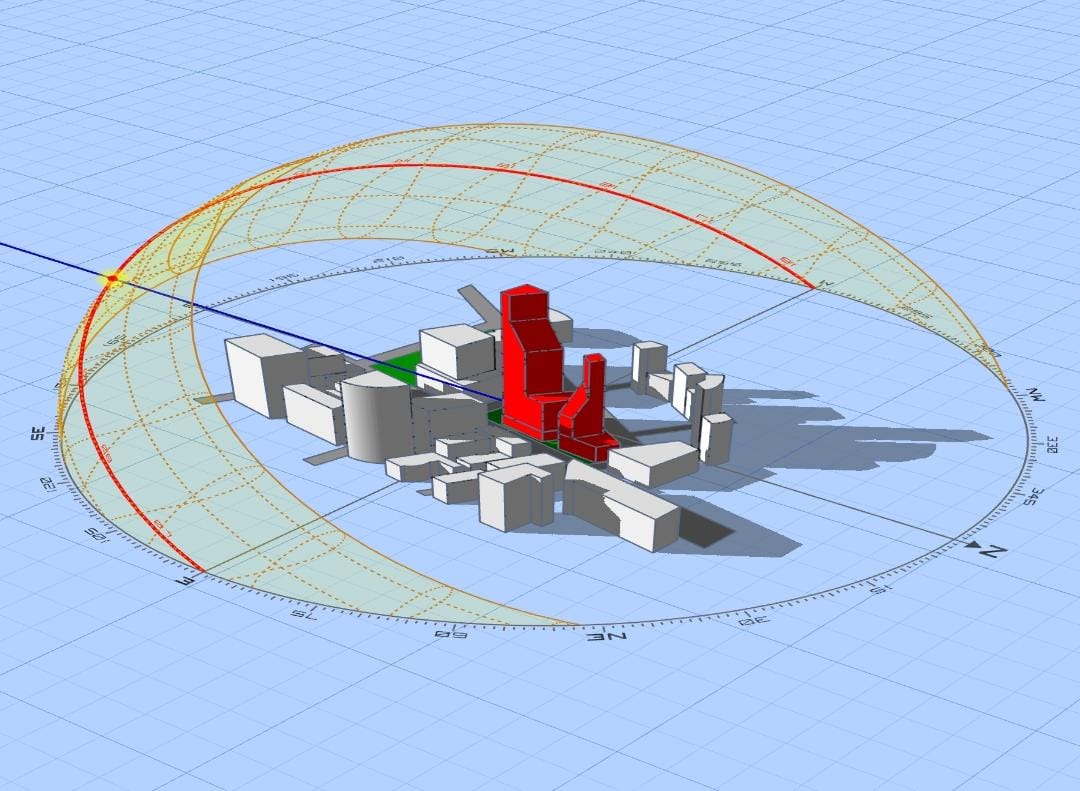The image size is (1080, 791).
Task: Click the '75' degree compass label
Action: point(303,613)
